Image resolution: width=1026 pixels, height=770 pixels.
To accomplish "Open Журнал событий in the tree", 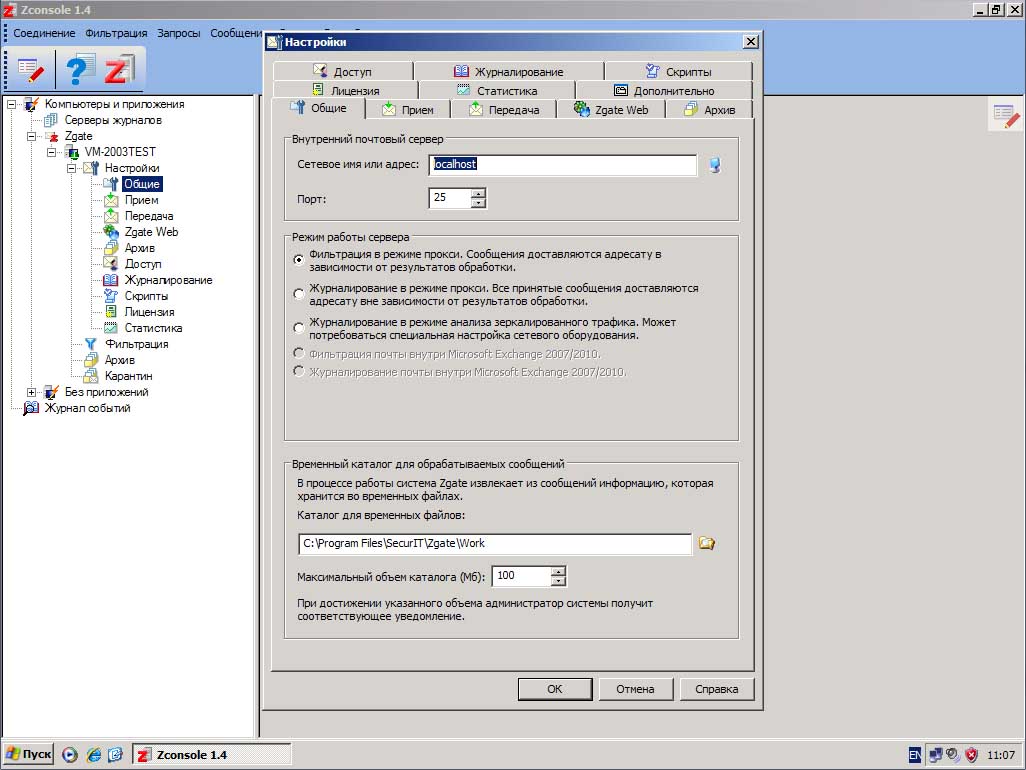I will (x=87, y=408).
